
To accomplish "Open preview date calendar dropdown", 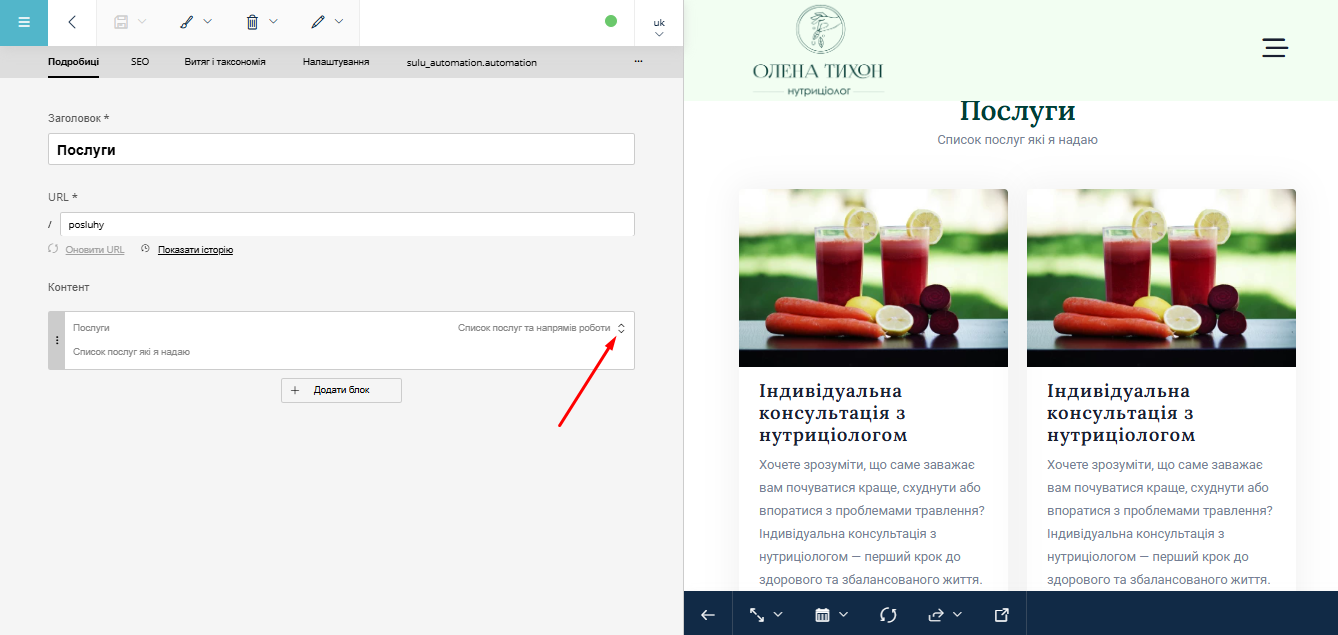I will (831, 614).
